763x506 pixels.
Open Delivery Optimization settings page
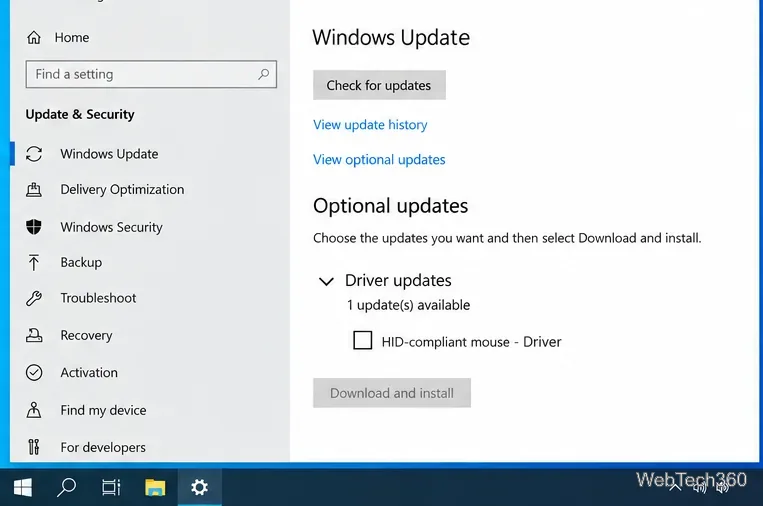click(122, 189)
